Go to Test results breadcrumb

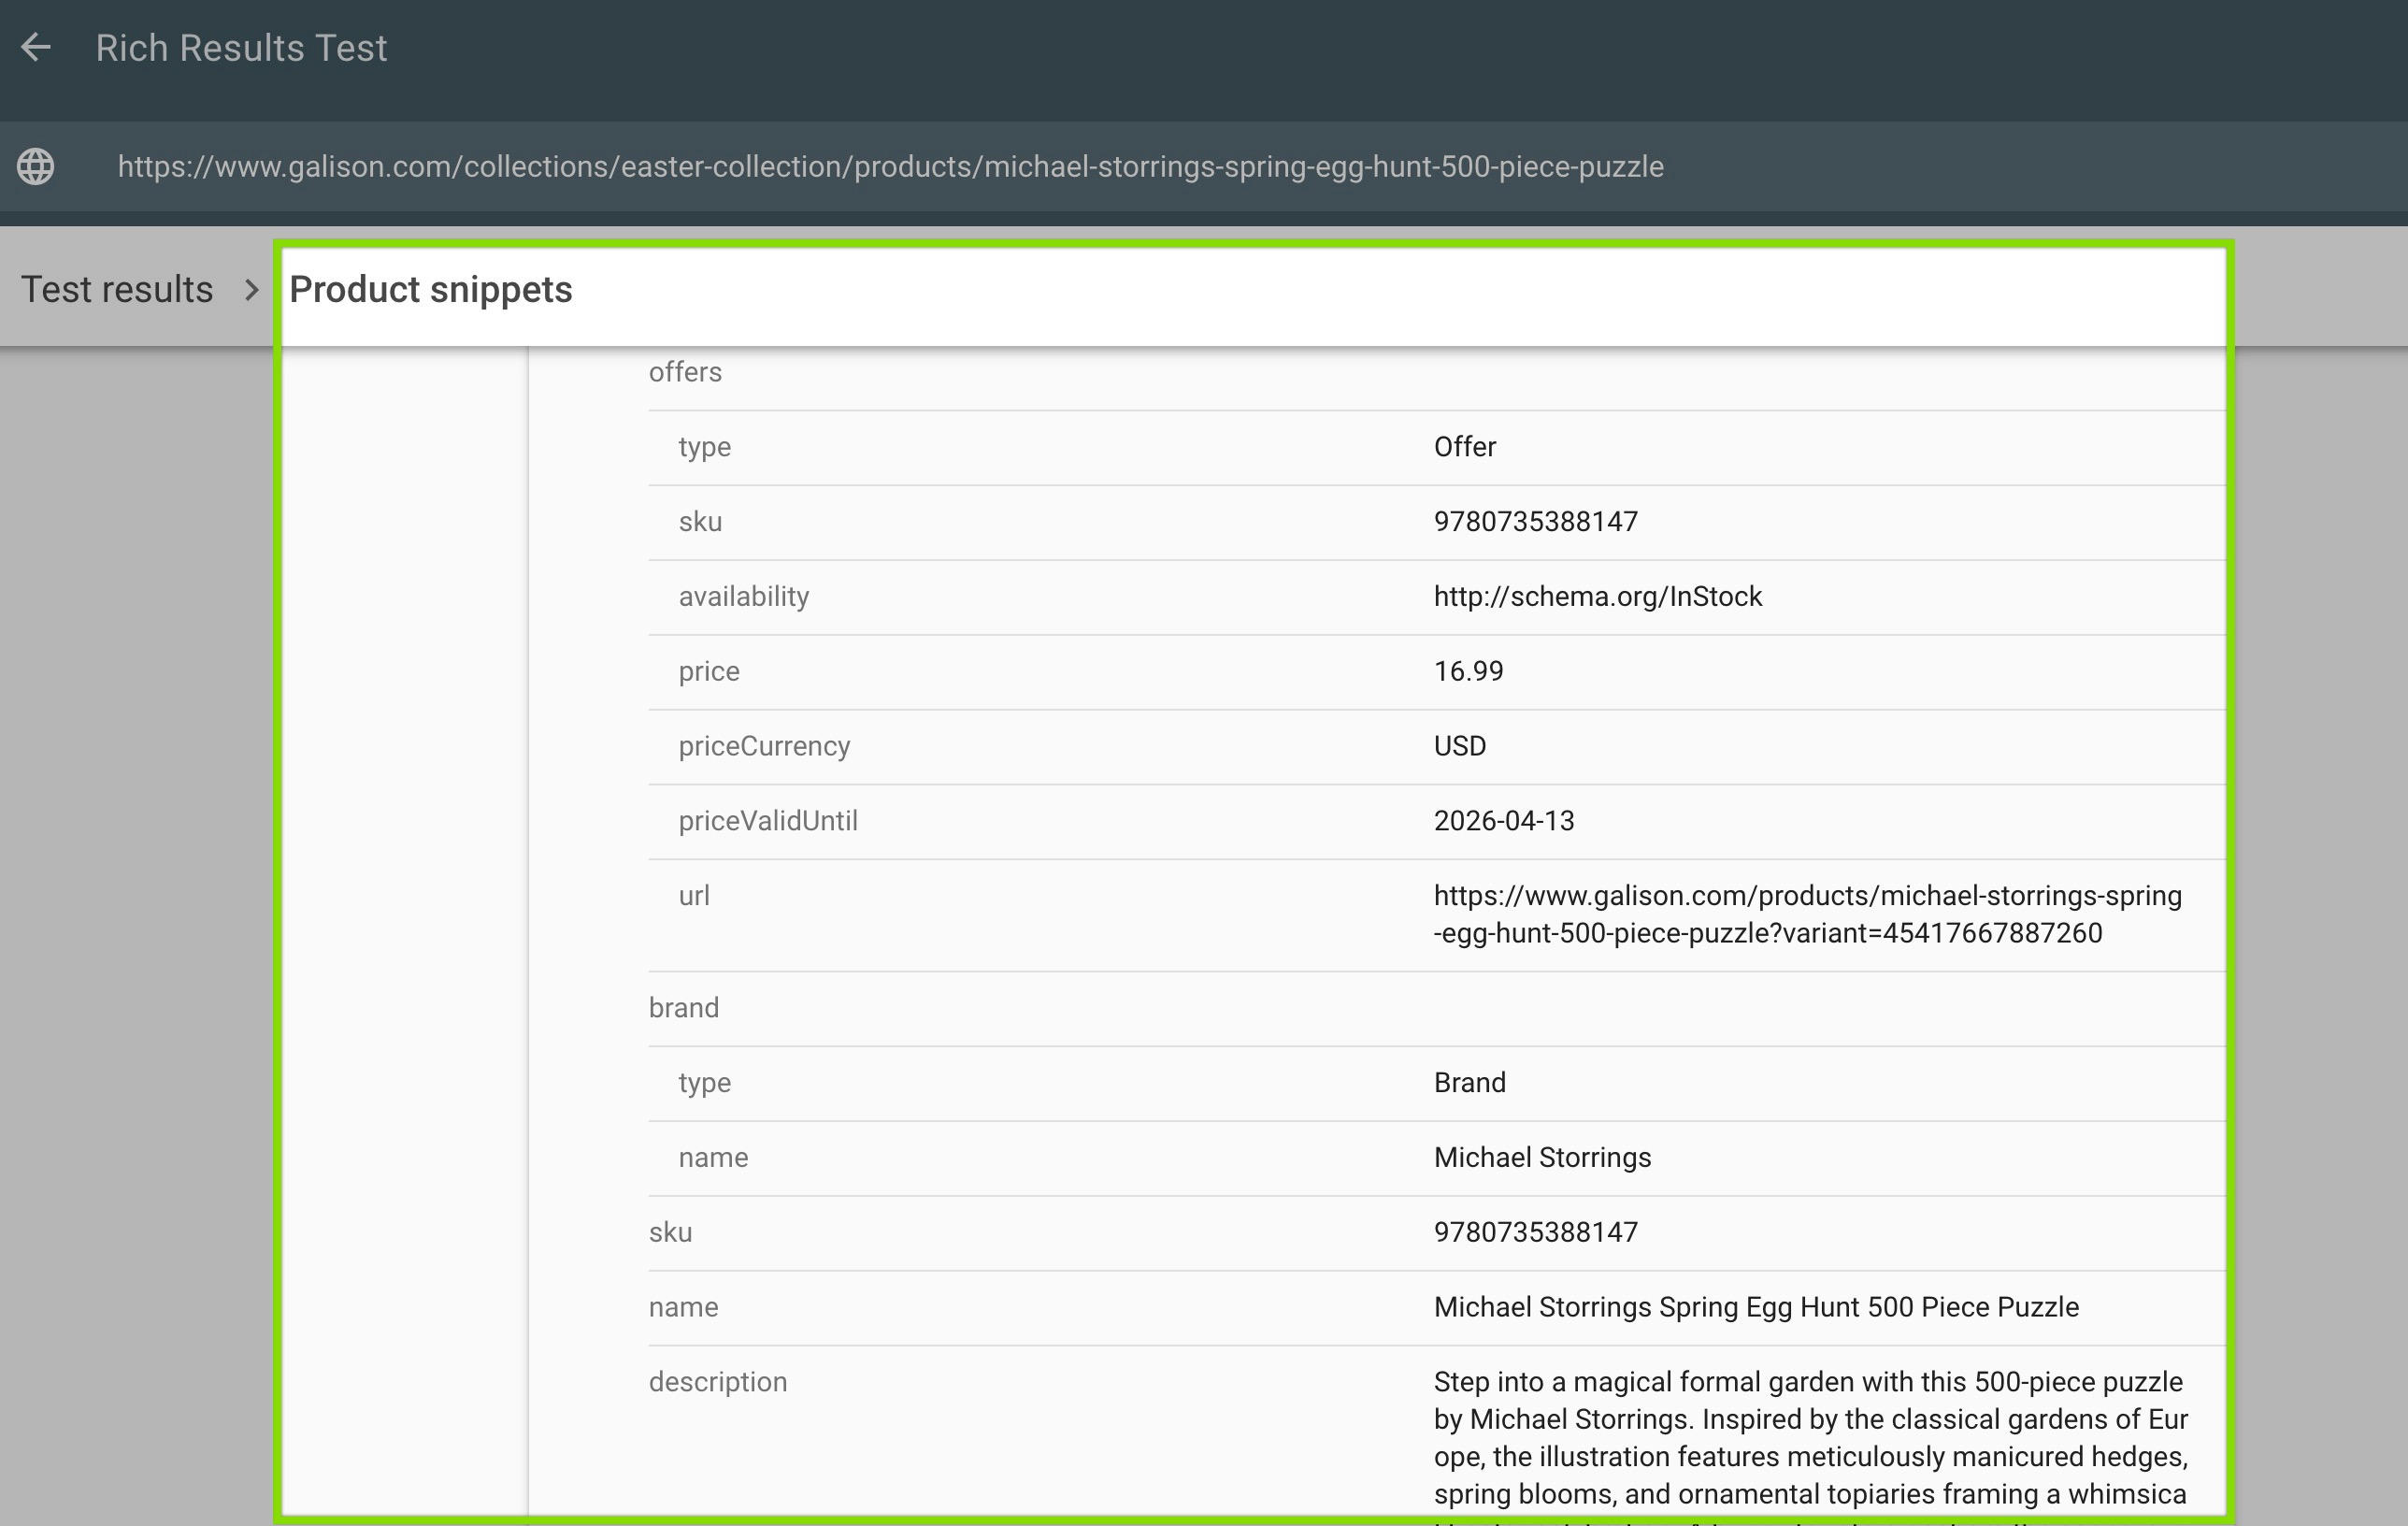pyautogui.click(x=117, y=289)
